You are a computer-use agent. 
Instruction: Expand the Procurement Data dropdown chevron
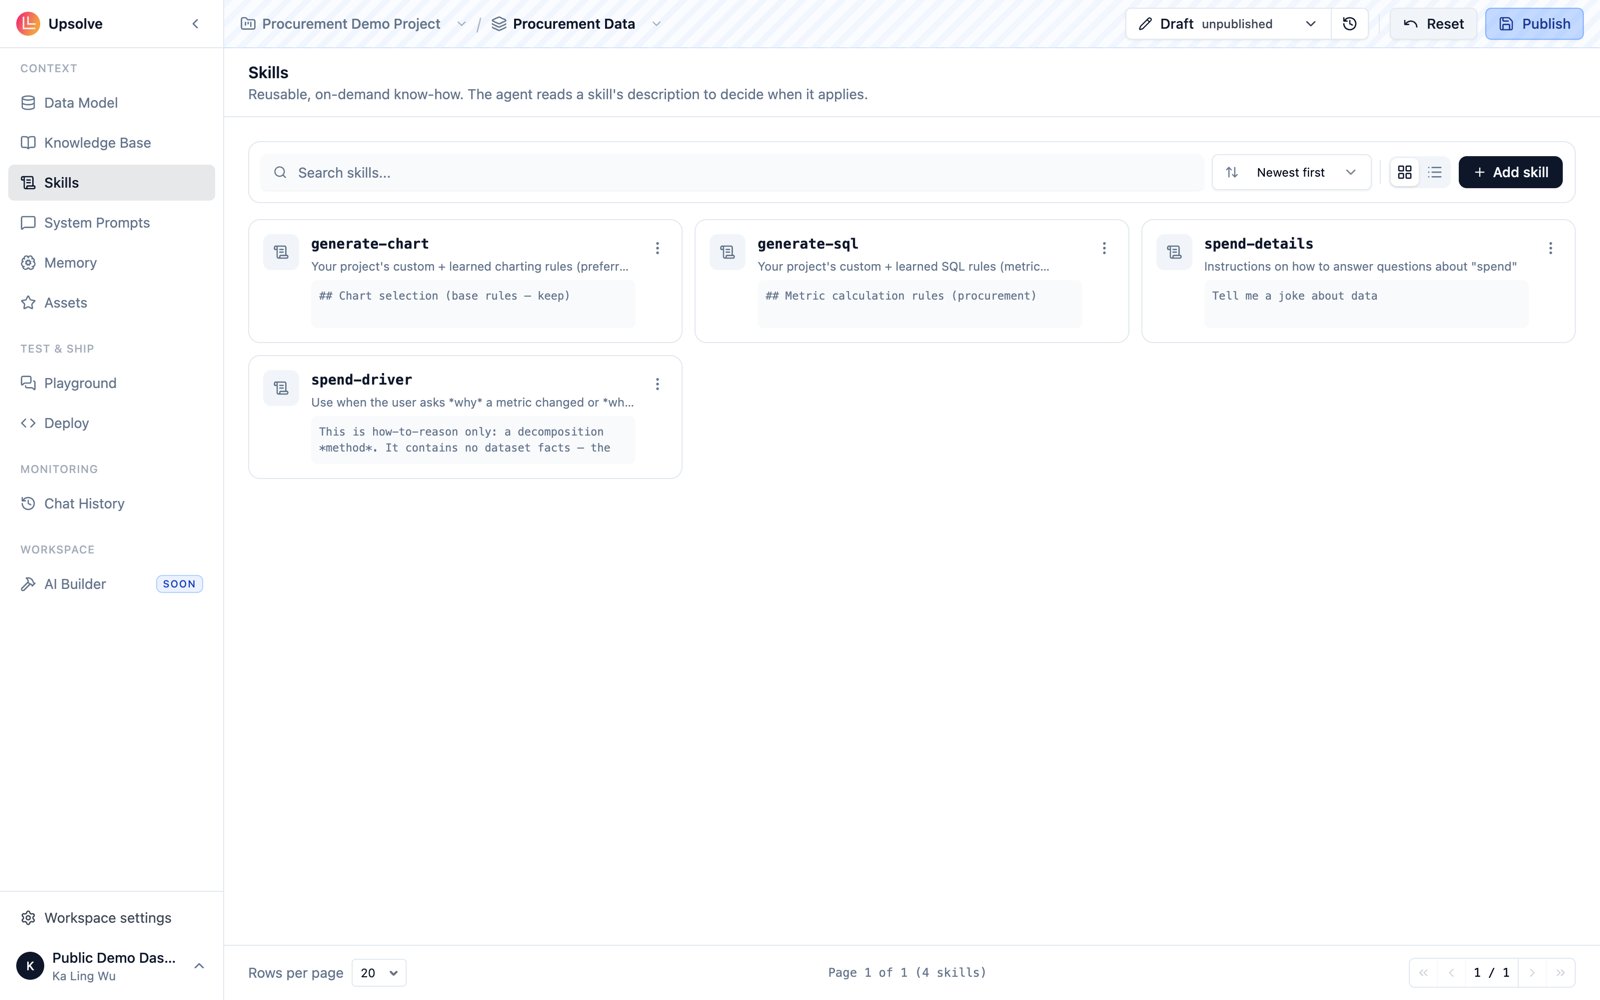click(656, 24)
